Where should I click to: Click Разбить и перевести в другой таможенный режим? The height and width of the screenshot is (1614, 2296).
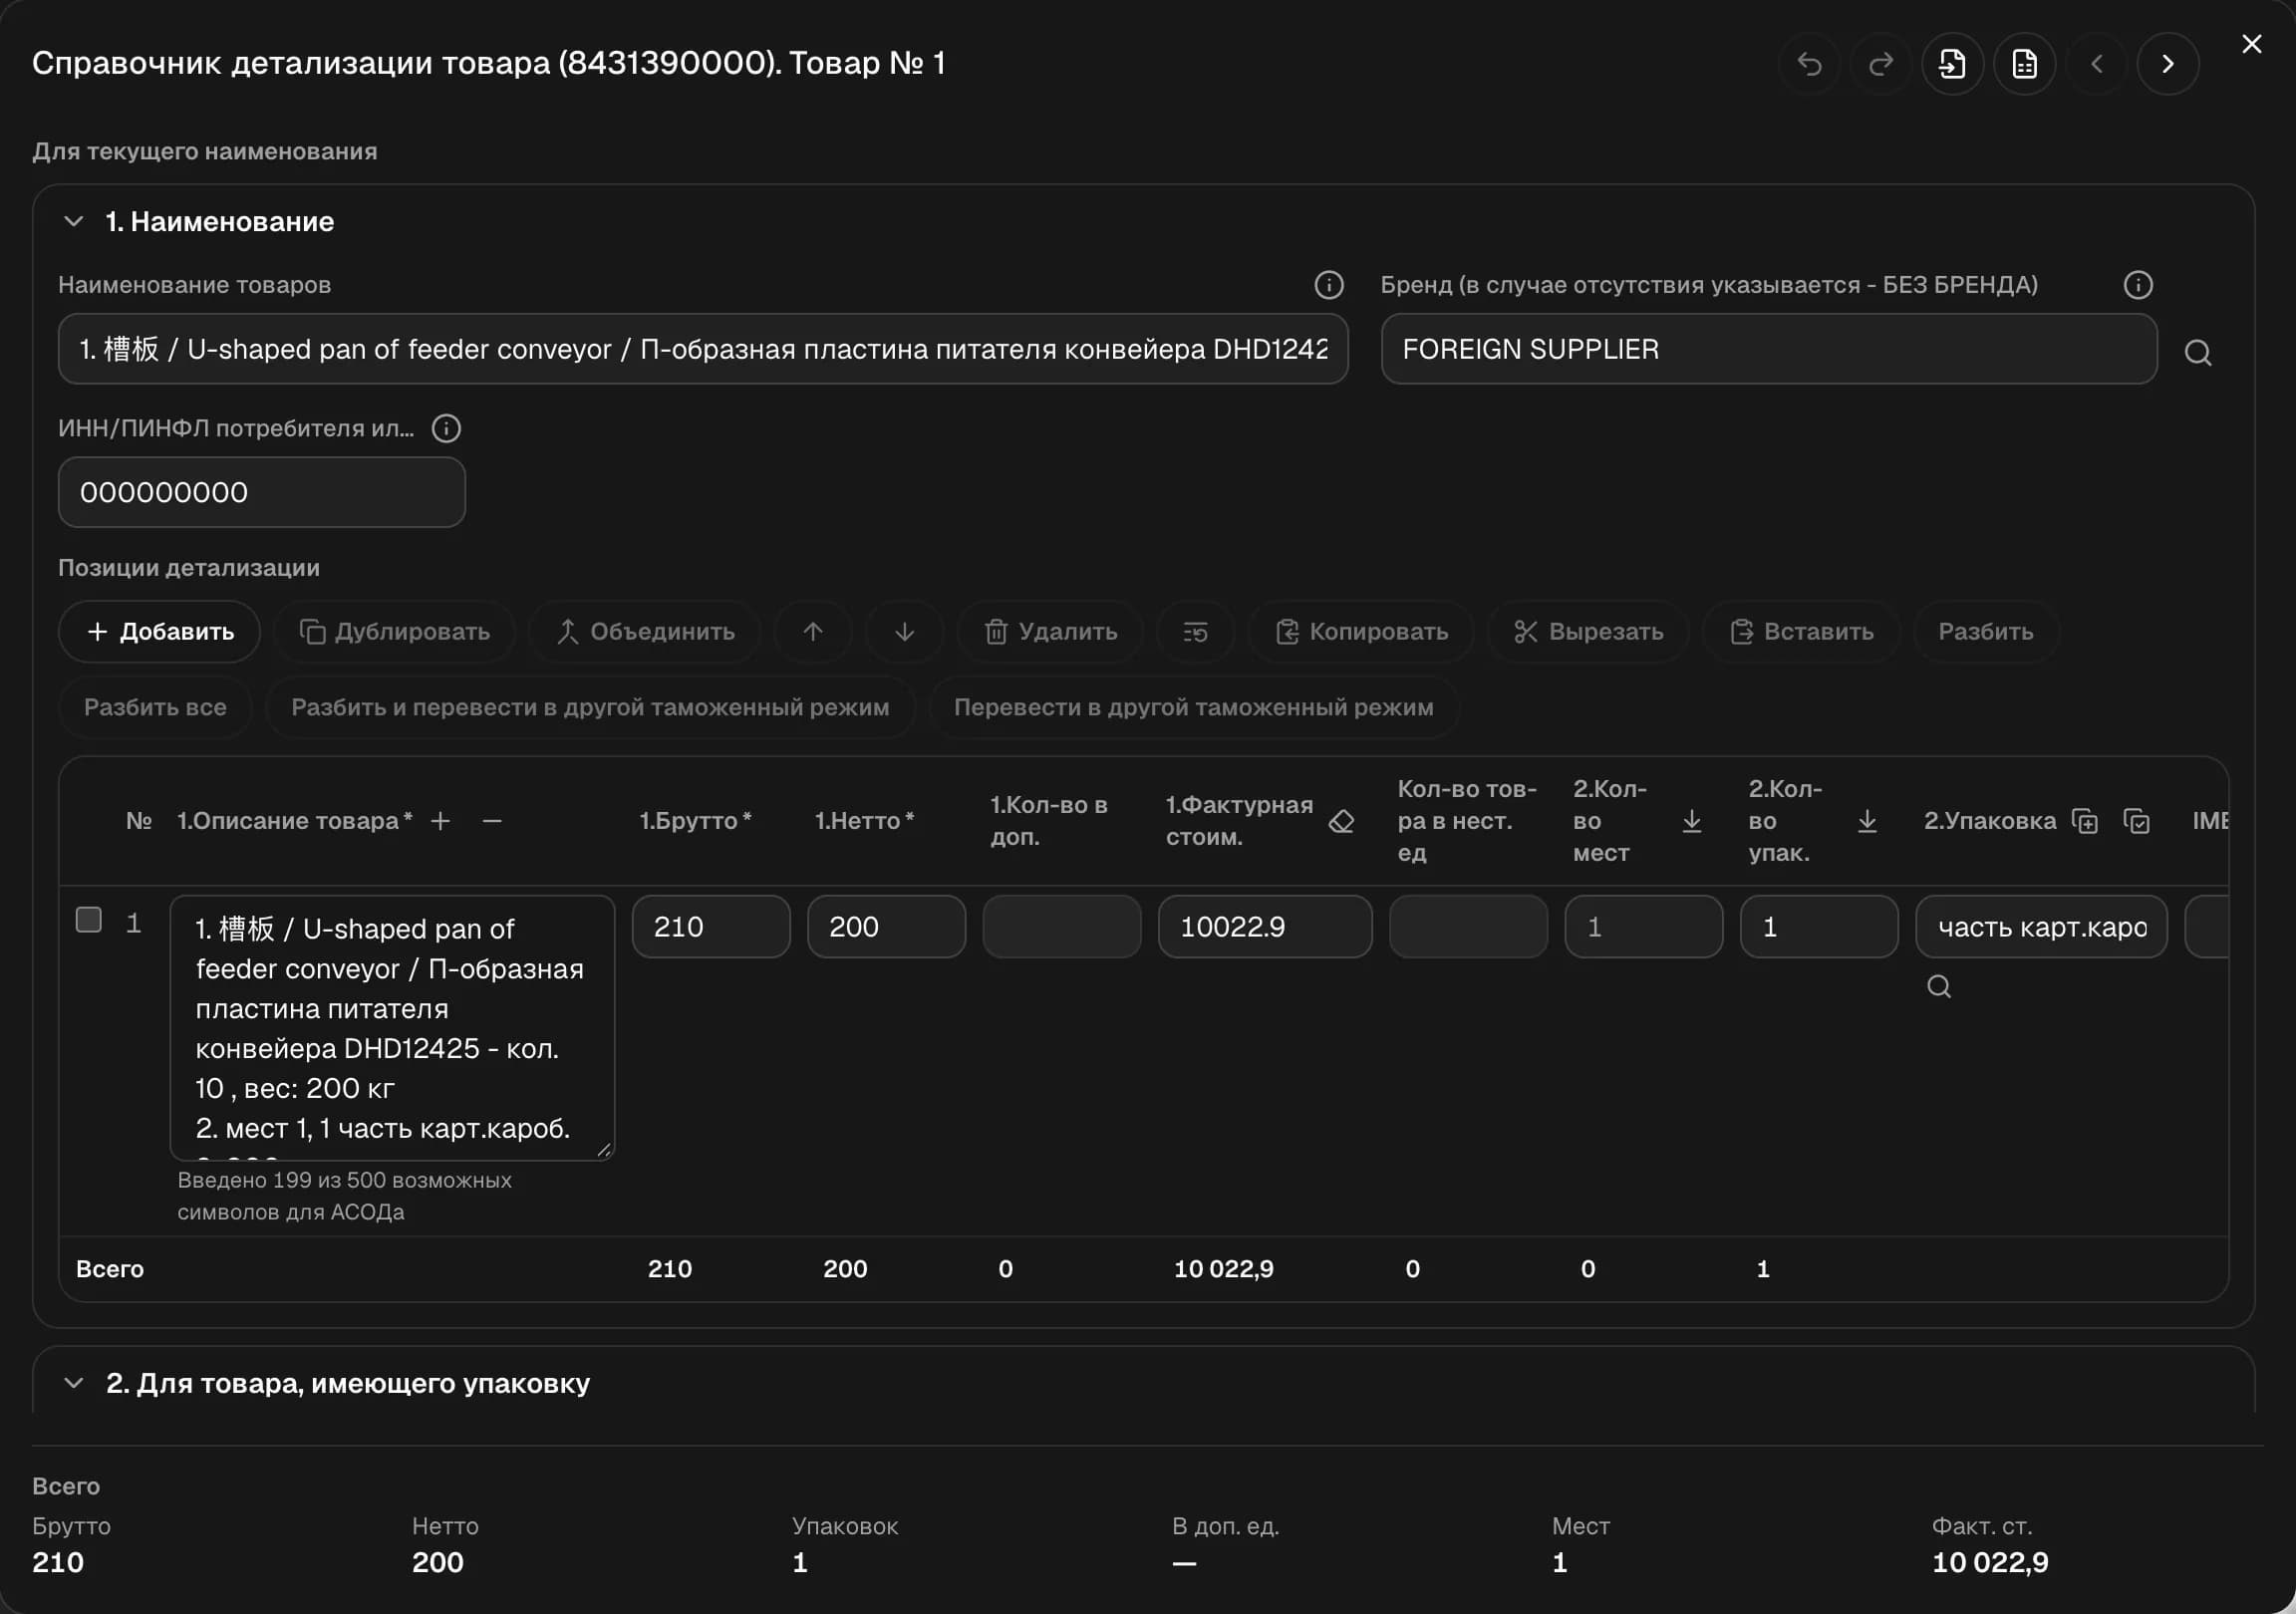tap(590, 707)
